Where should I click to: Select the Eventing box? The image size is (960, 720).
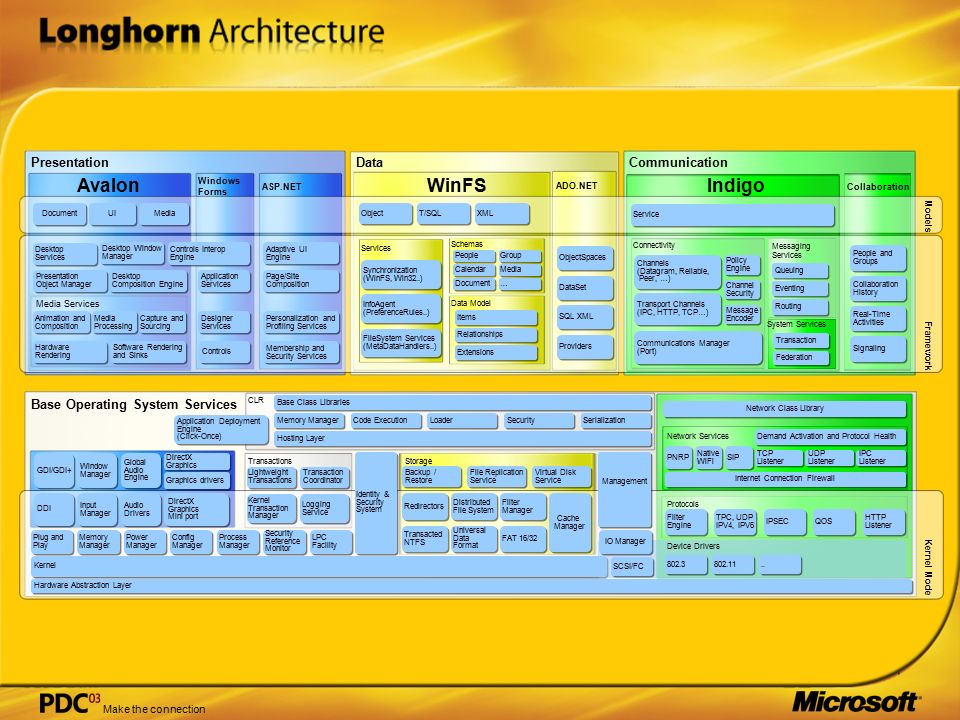(x=800, y=289)
